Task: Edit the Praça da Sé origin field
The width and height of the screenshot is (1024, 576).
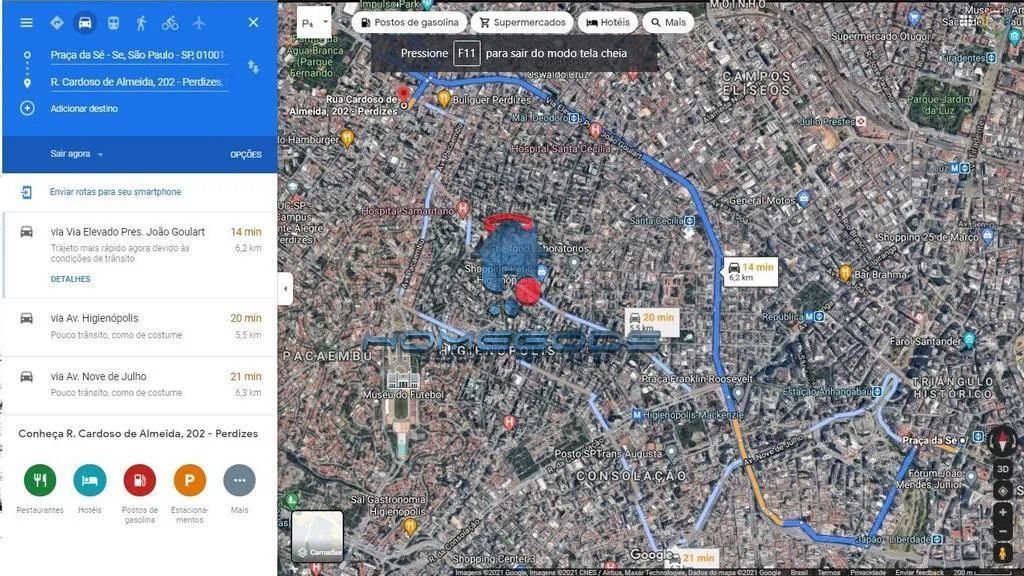Action: [138, 55]
